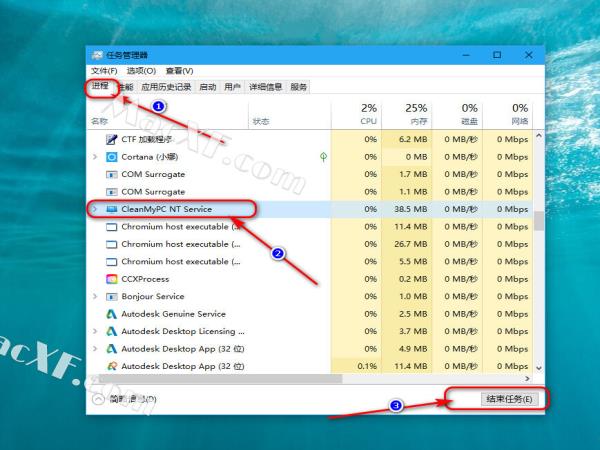Screen dimensions: 600x450
Task: Select the Autodesk Genuine Service name
Action: [173, 314]
